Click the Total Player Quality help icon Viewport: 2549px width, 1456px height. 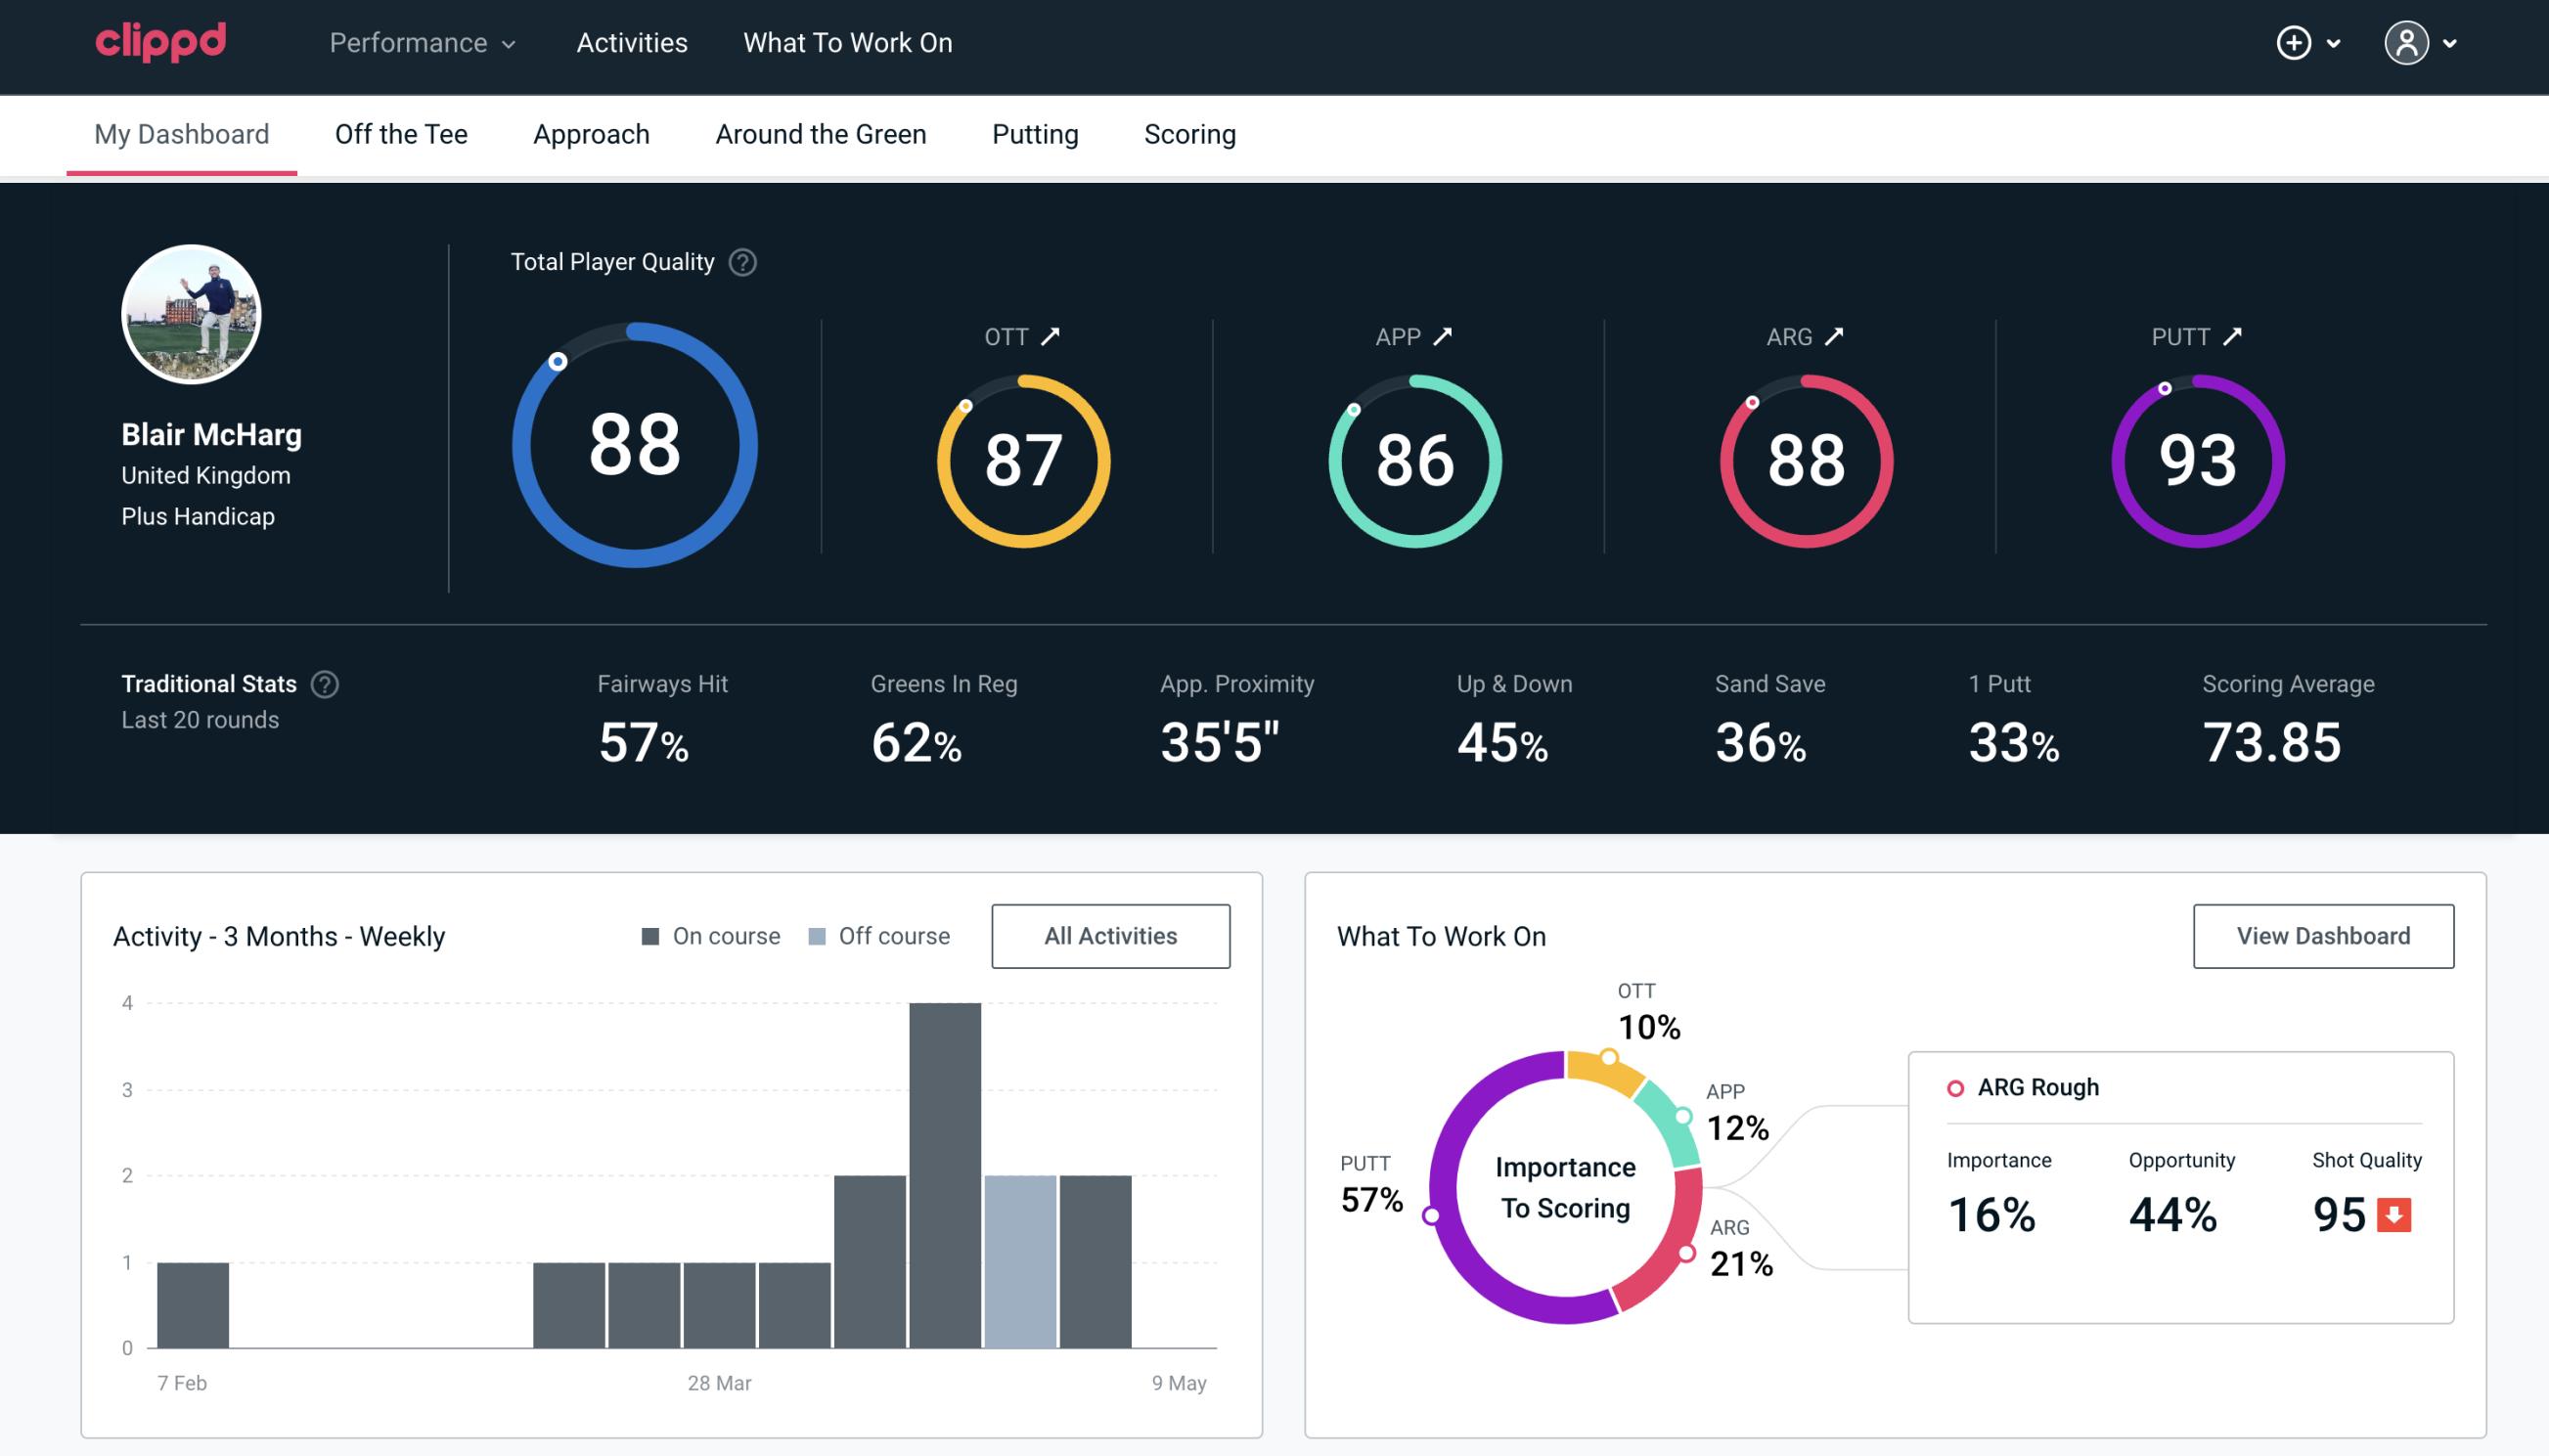pyautogui.click(x=740, y=262)
